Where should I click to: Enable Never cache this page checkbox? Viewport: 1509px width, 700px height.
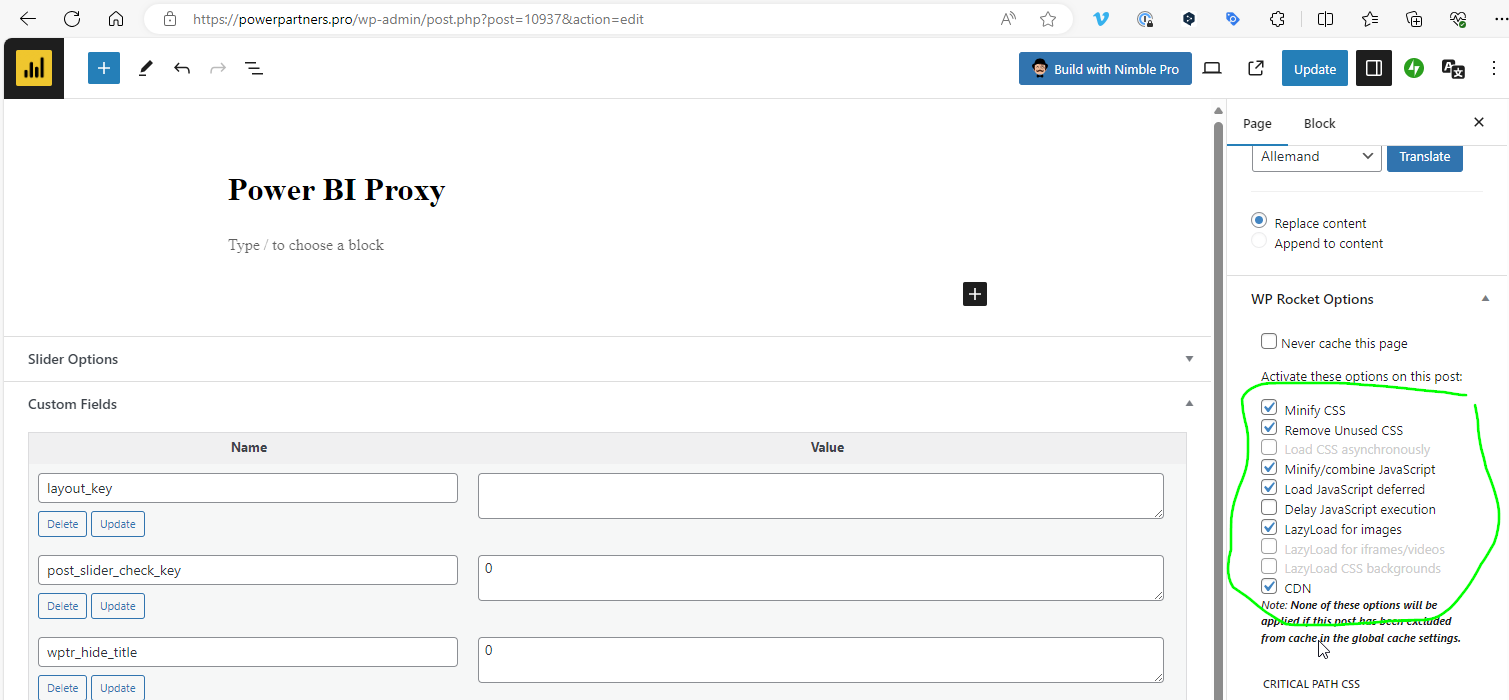pos(1269,342)
